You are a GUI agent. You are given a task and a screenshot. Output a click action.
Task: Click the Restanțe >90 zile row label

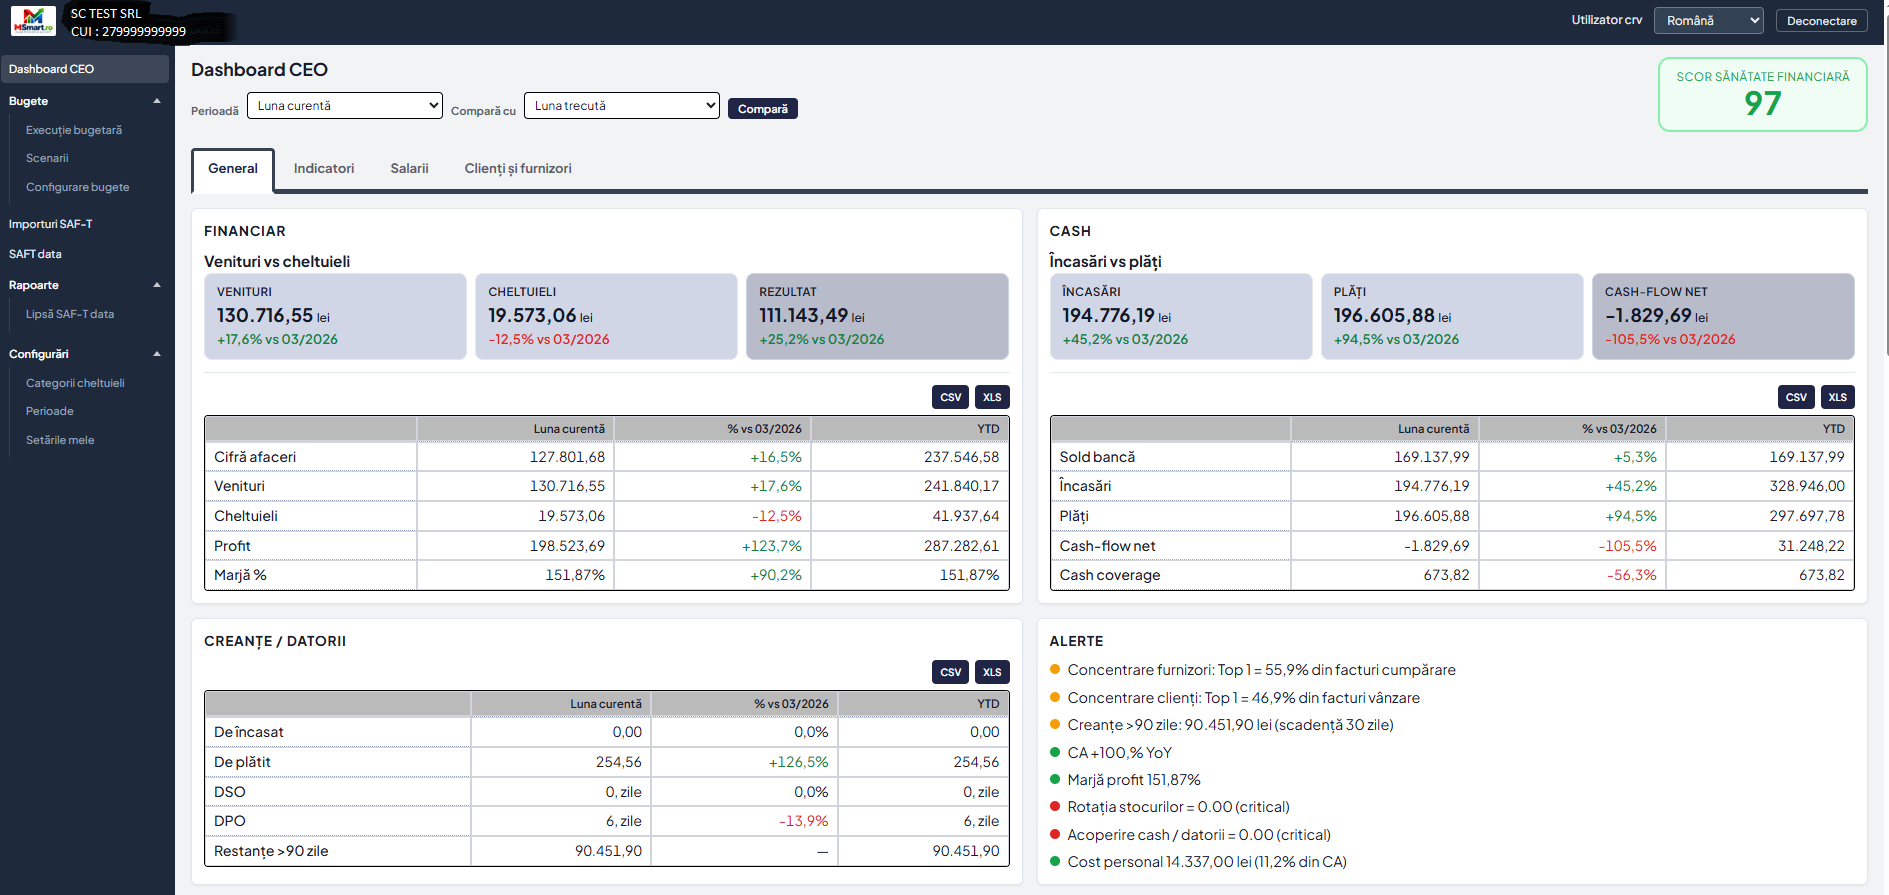pos(271,851)
